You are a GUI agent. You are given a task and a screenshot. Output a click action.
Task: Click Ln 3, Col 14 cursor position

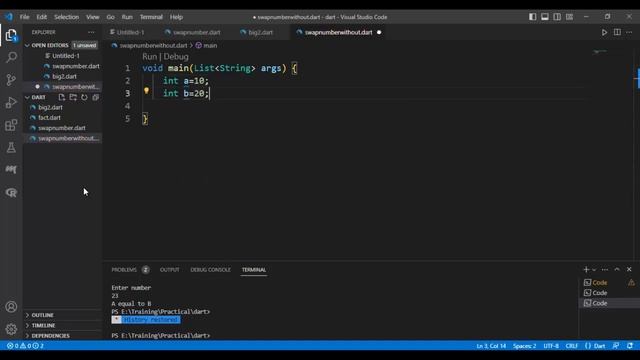[491, 346]
